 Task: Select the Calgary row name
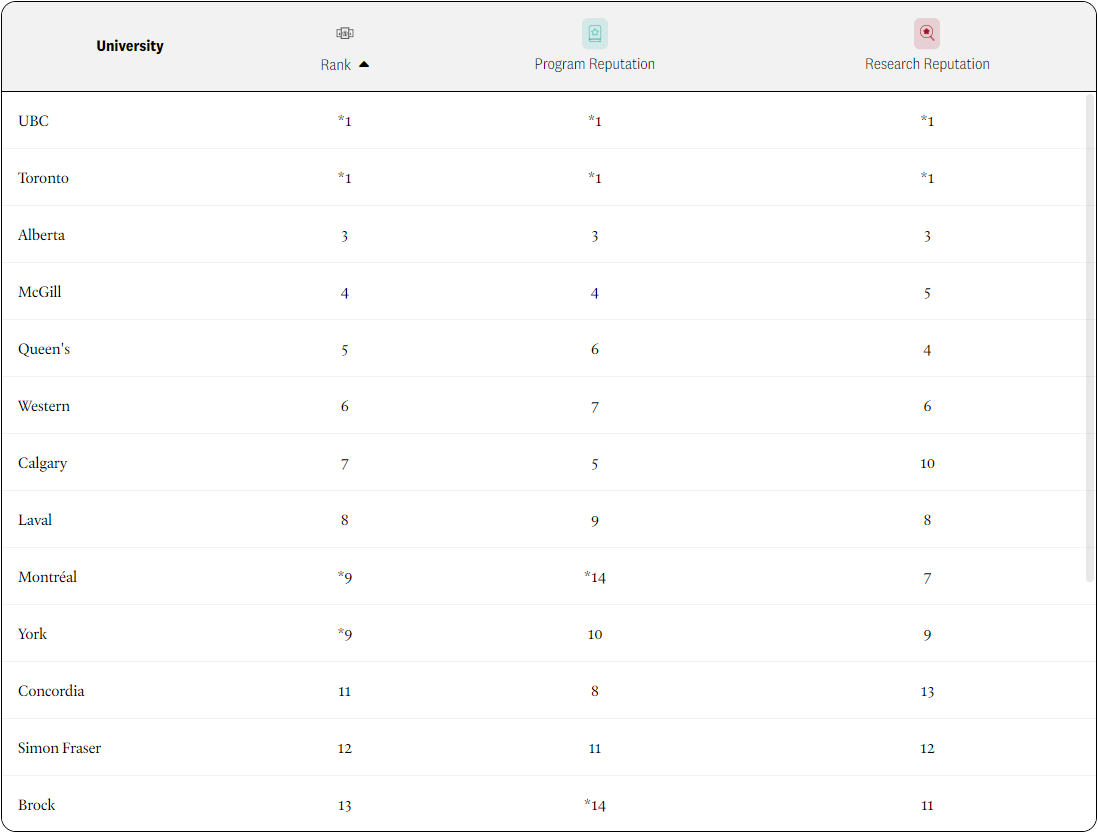(x=43, y=463)
